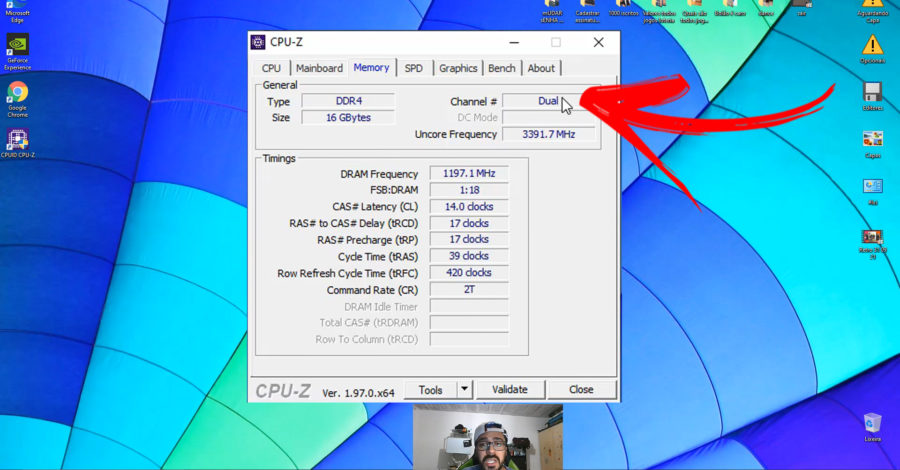The height and width of the screenshot is (470, 900).
Task: Switch to the CPU tab
Action: [271, 68]
